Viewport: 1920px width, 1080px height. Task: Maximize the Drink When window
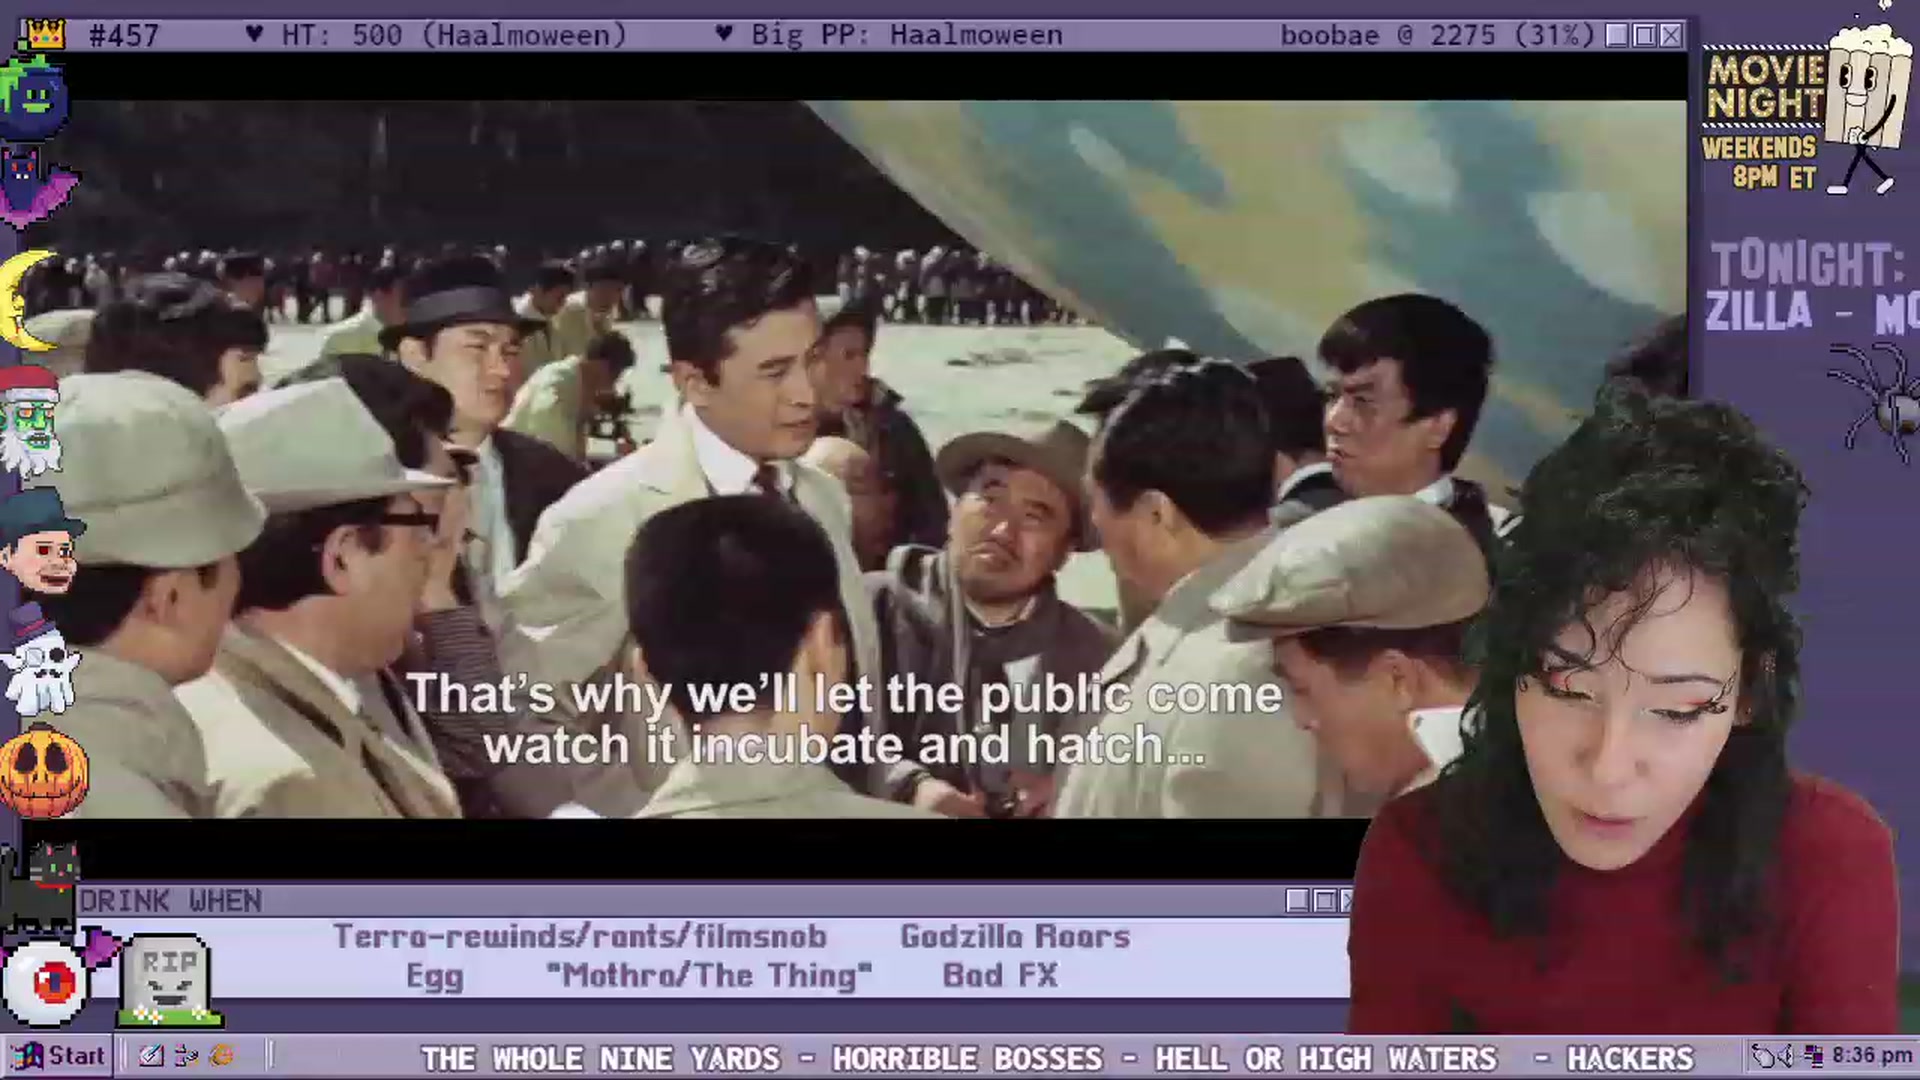coord(1324,901)
